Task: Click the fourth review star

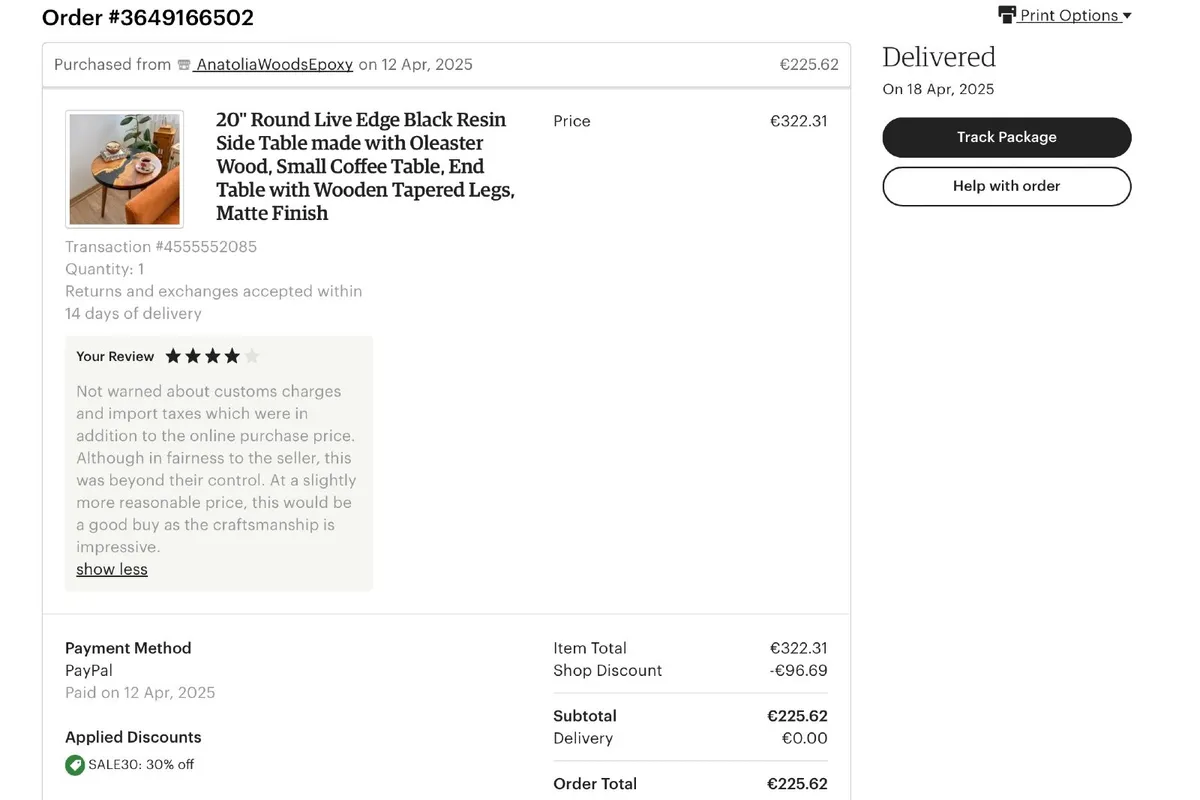Action: click(232, 356)
